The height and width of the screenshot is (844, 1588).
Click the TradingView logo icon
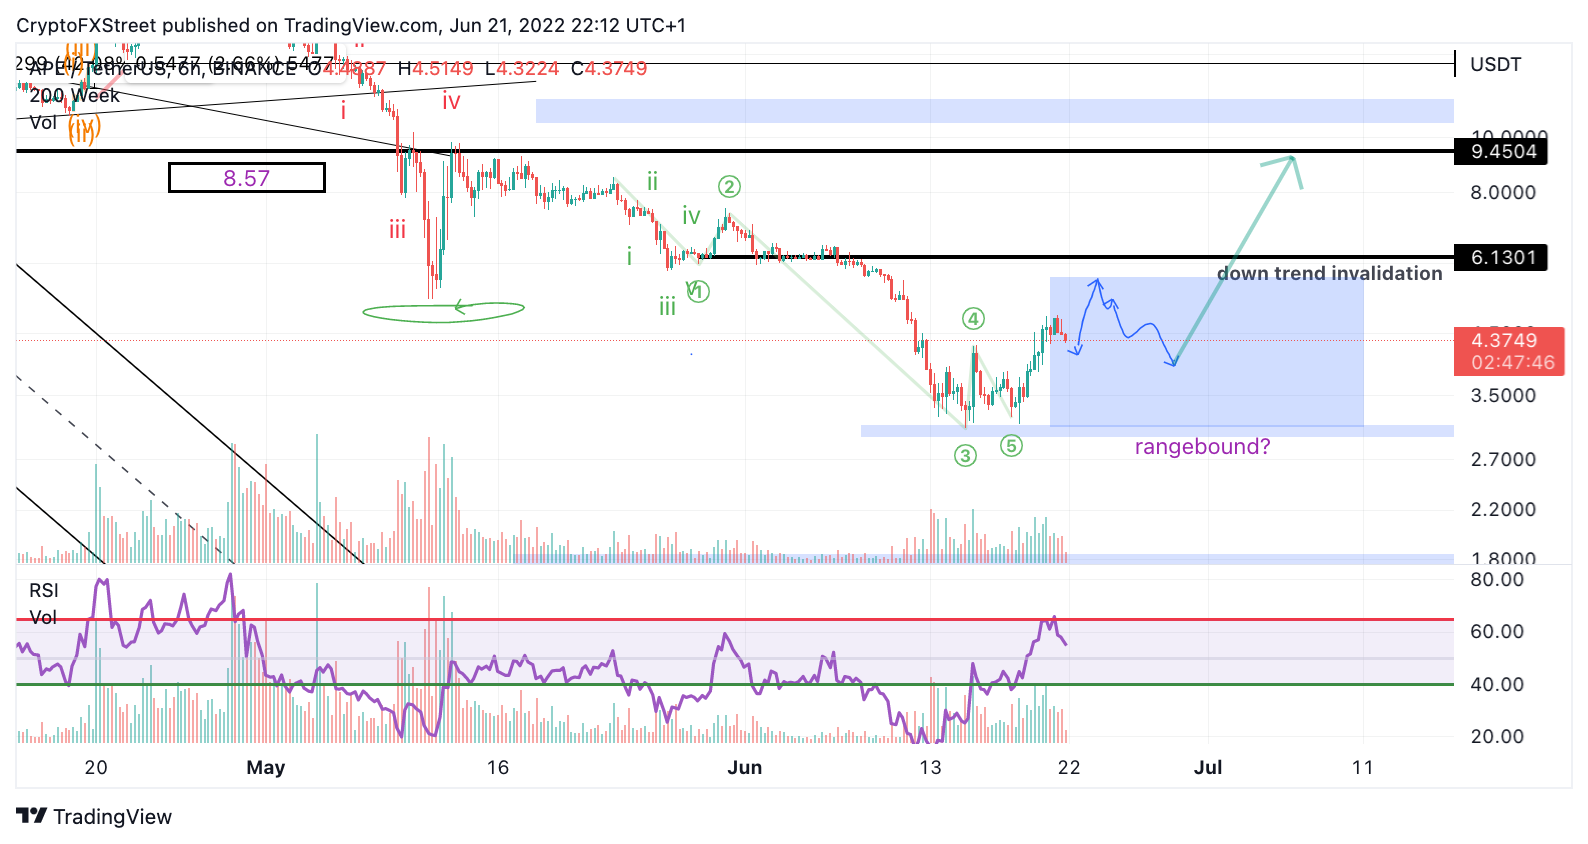click(x=31, y=816)
